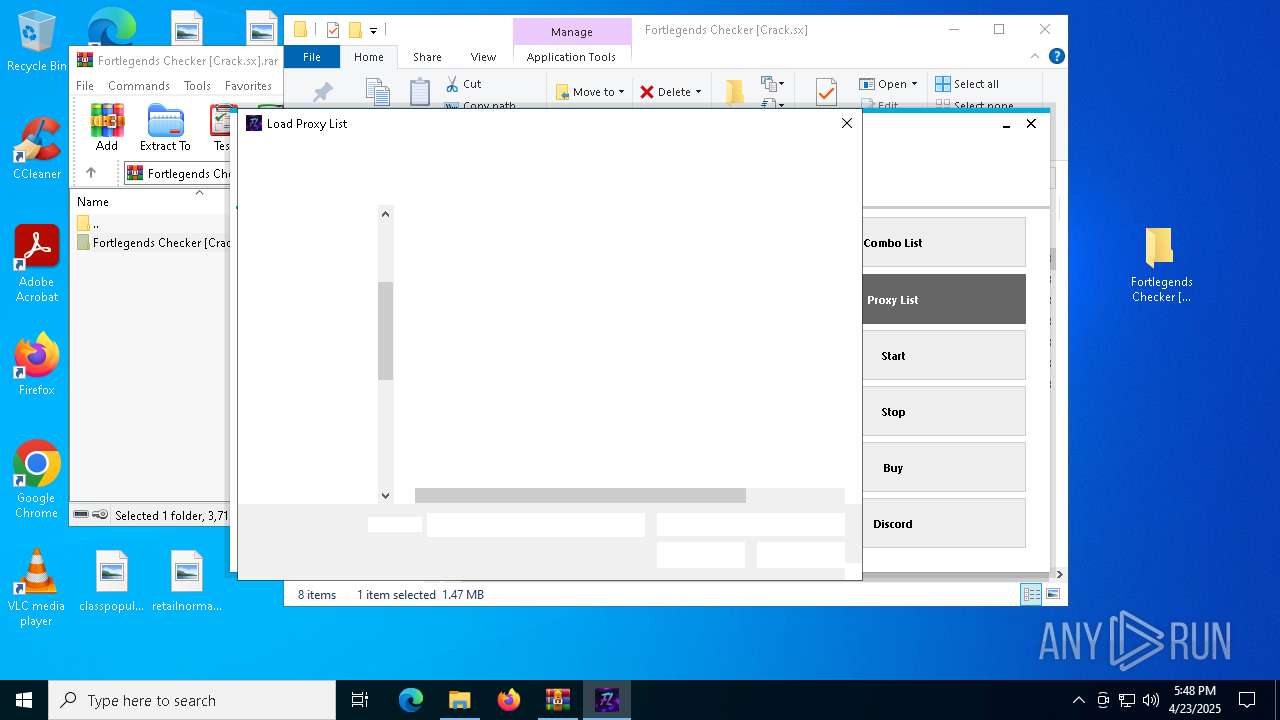Click the New folder icon in ribbon
Screen dimensions: 1280x720
coord(734,92)
